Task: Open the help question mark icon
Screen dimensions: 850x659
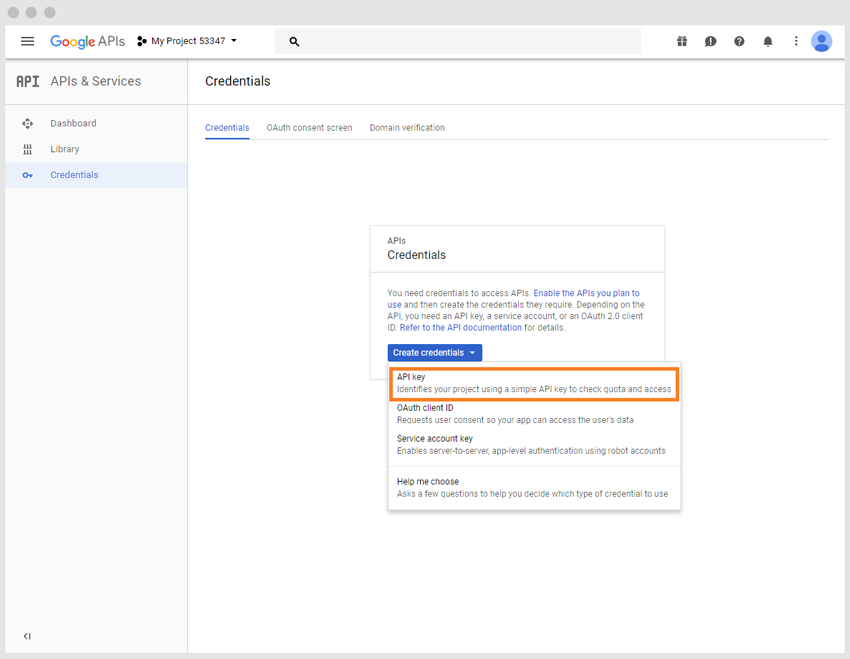Action: click(739, 41)
